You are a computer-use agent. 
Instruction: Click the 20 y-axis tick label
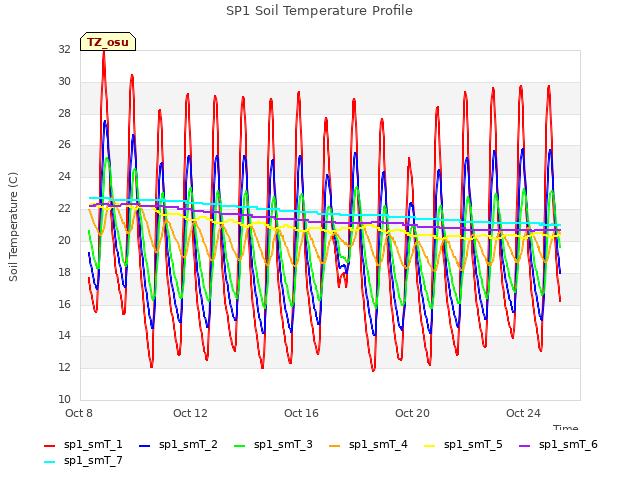[64, 240]
